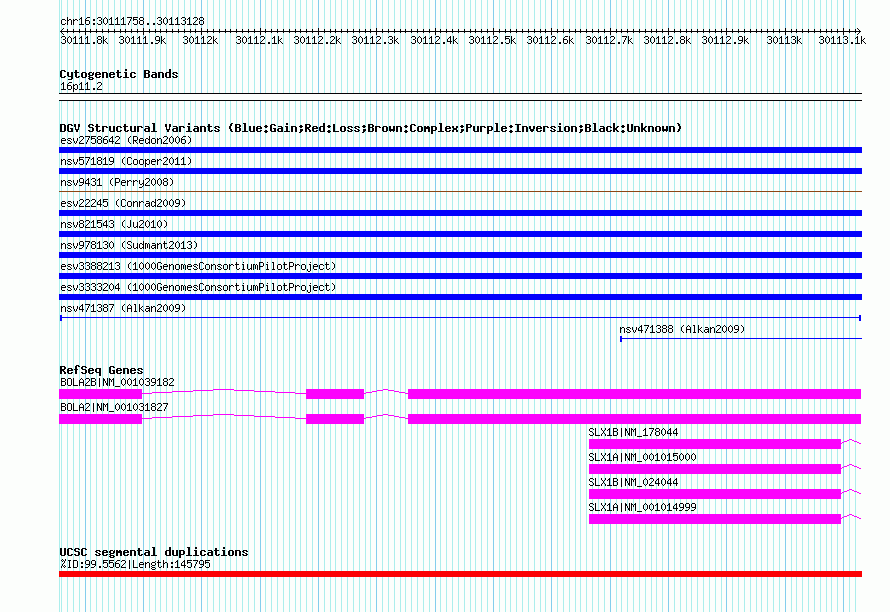Click the nsv471387 (Alkan2009) label
The width and height of the screenshot is (890, 612).
(123, 308)
